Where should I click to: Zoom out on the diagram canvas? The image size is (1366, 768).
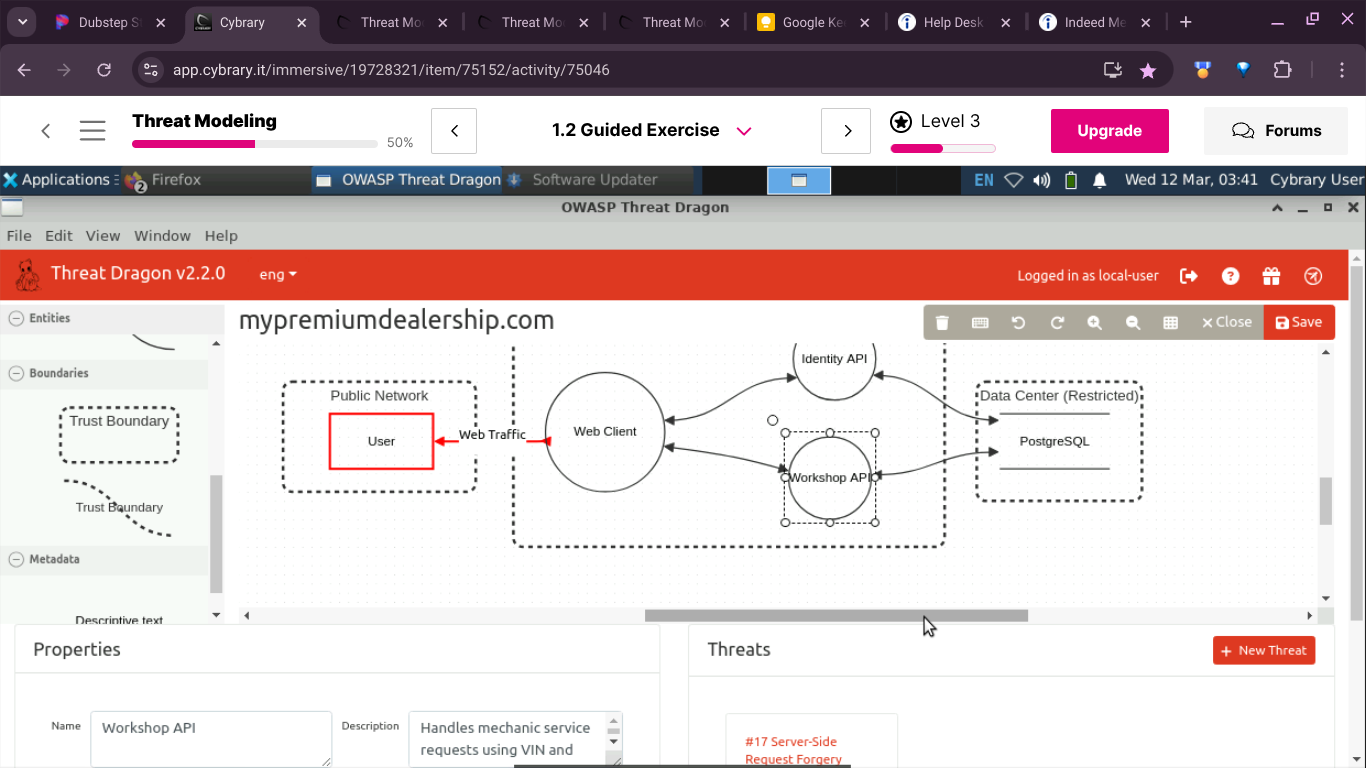(1133, 323)
